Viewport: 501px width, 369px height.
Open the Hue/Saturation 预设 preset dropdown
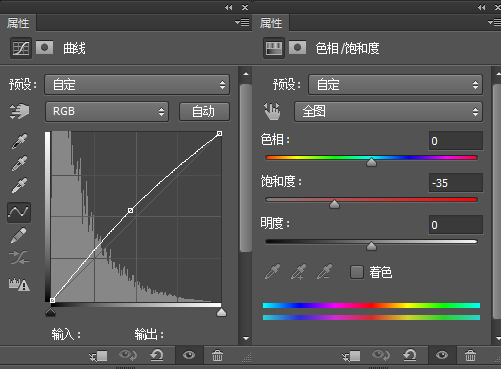(x=395, y=85)
